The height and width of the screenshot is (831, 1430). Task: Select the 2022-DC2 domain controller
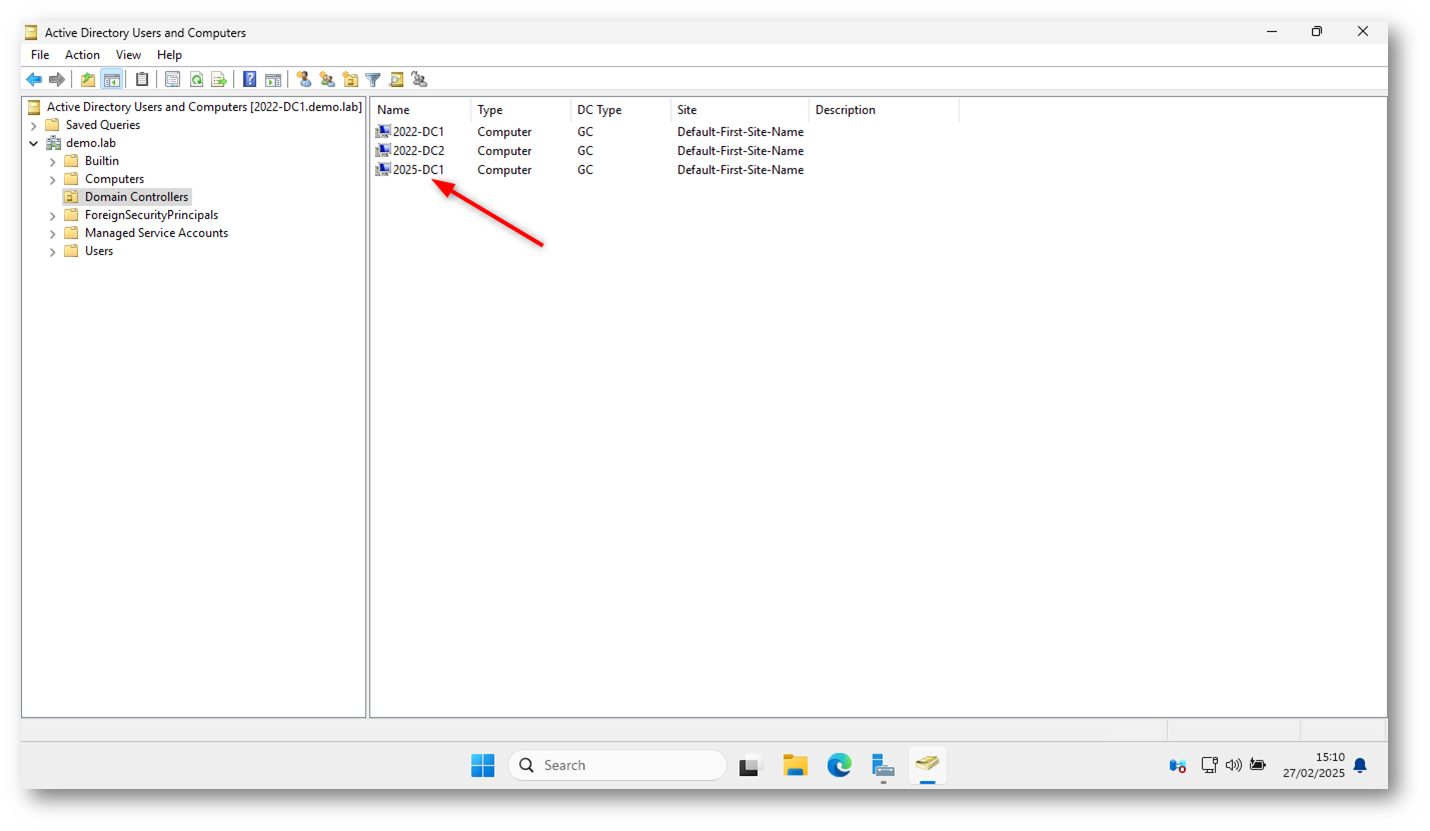[x=418, y=150]
